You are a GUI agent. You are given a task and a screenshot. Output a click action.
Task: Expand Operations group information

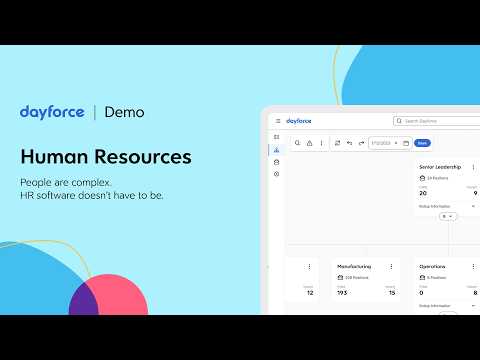click(x=473, y=306)
